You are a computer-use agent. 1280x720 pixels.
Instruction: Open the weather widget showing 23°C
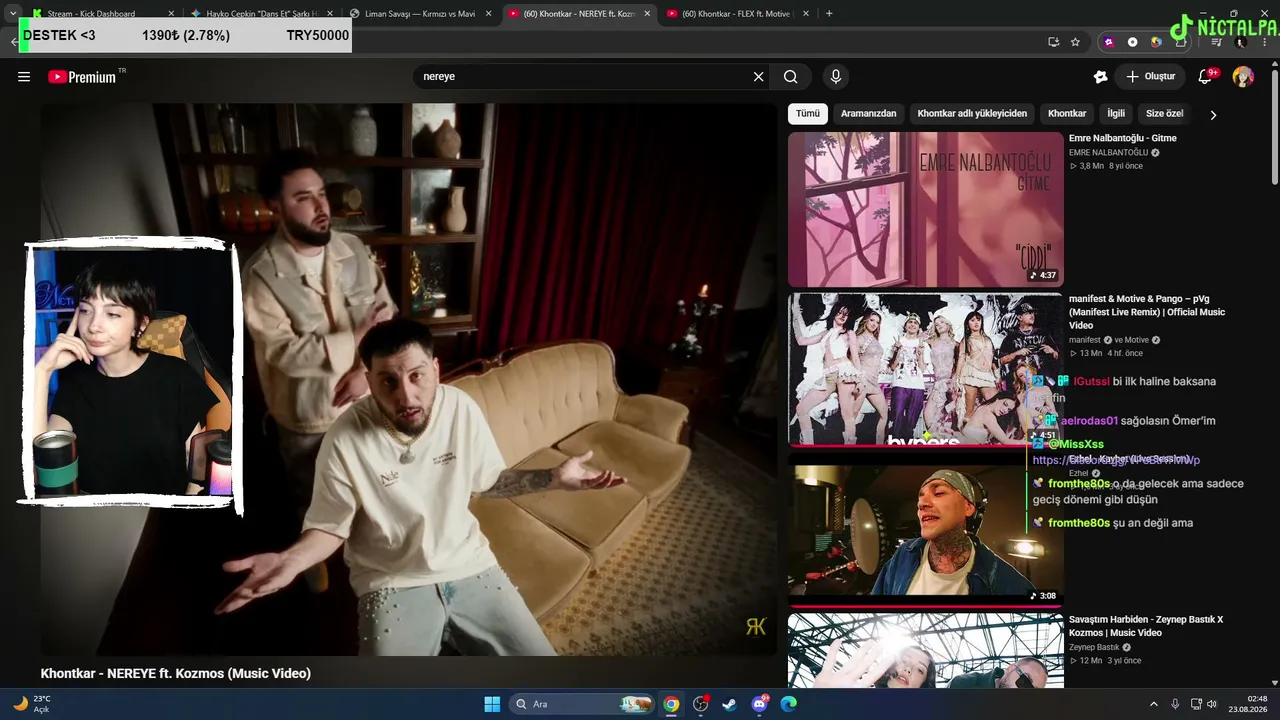click(x=32, y=704)
